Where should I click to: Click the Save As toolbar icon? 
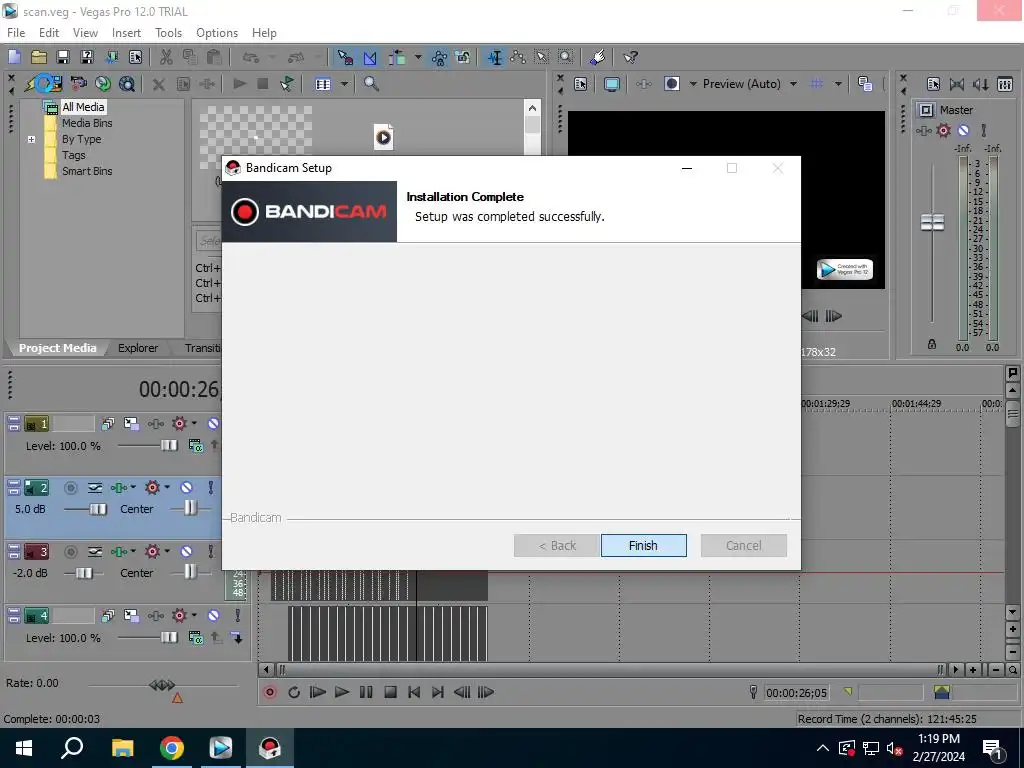pos(87,57)
